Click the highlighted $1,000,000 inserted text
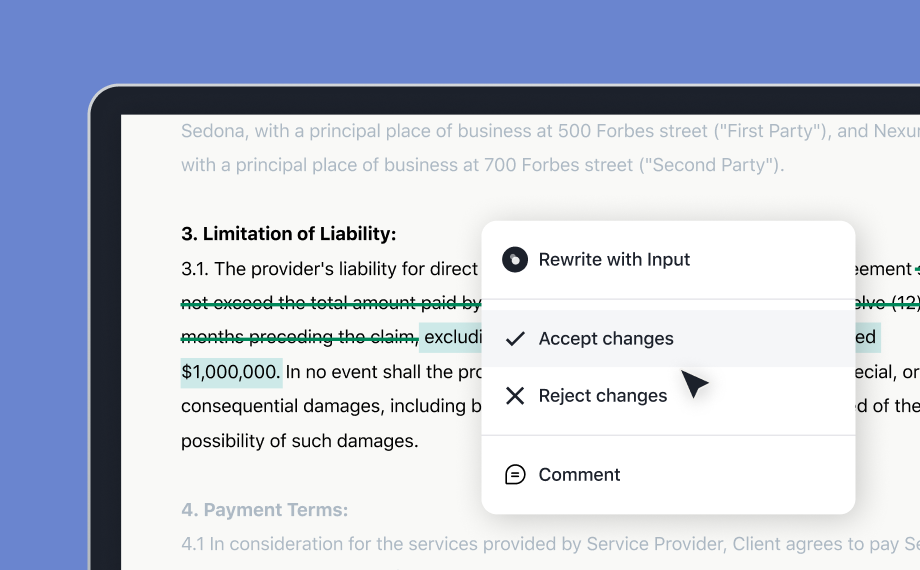This screenshot has width=920, height=570. [x=230, y=373]
